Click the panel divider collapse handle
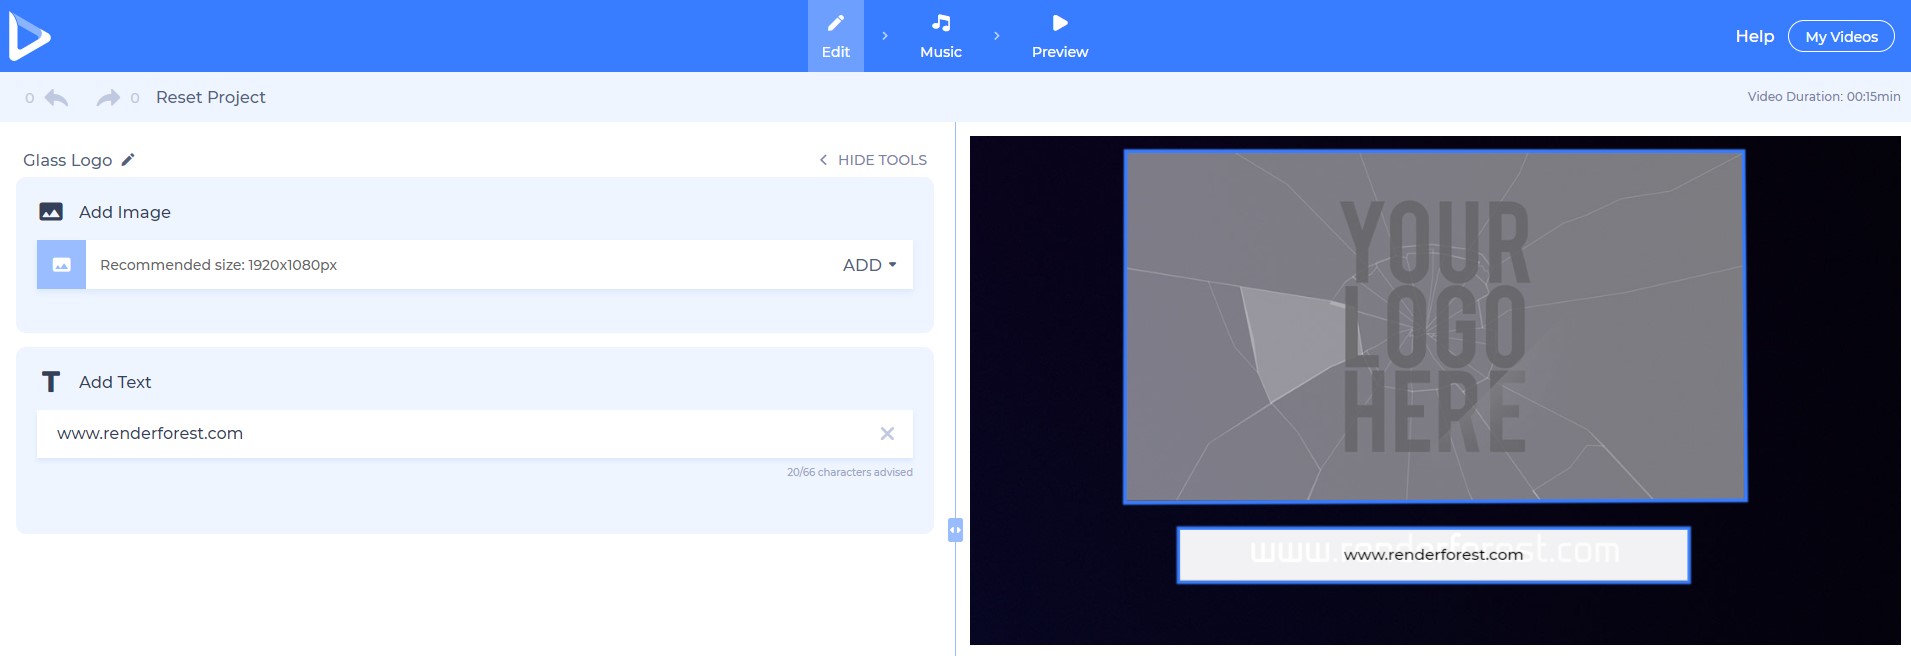Viewport: 1911px width, 656px height. [955, 529]
